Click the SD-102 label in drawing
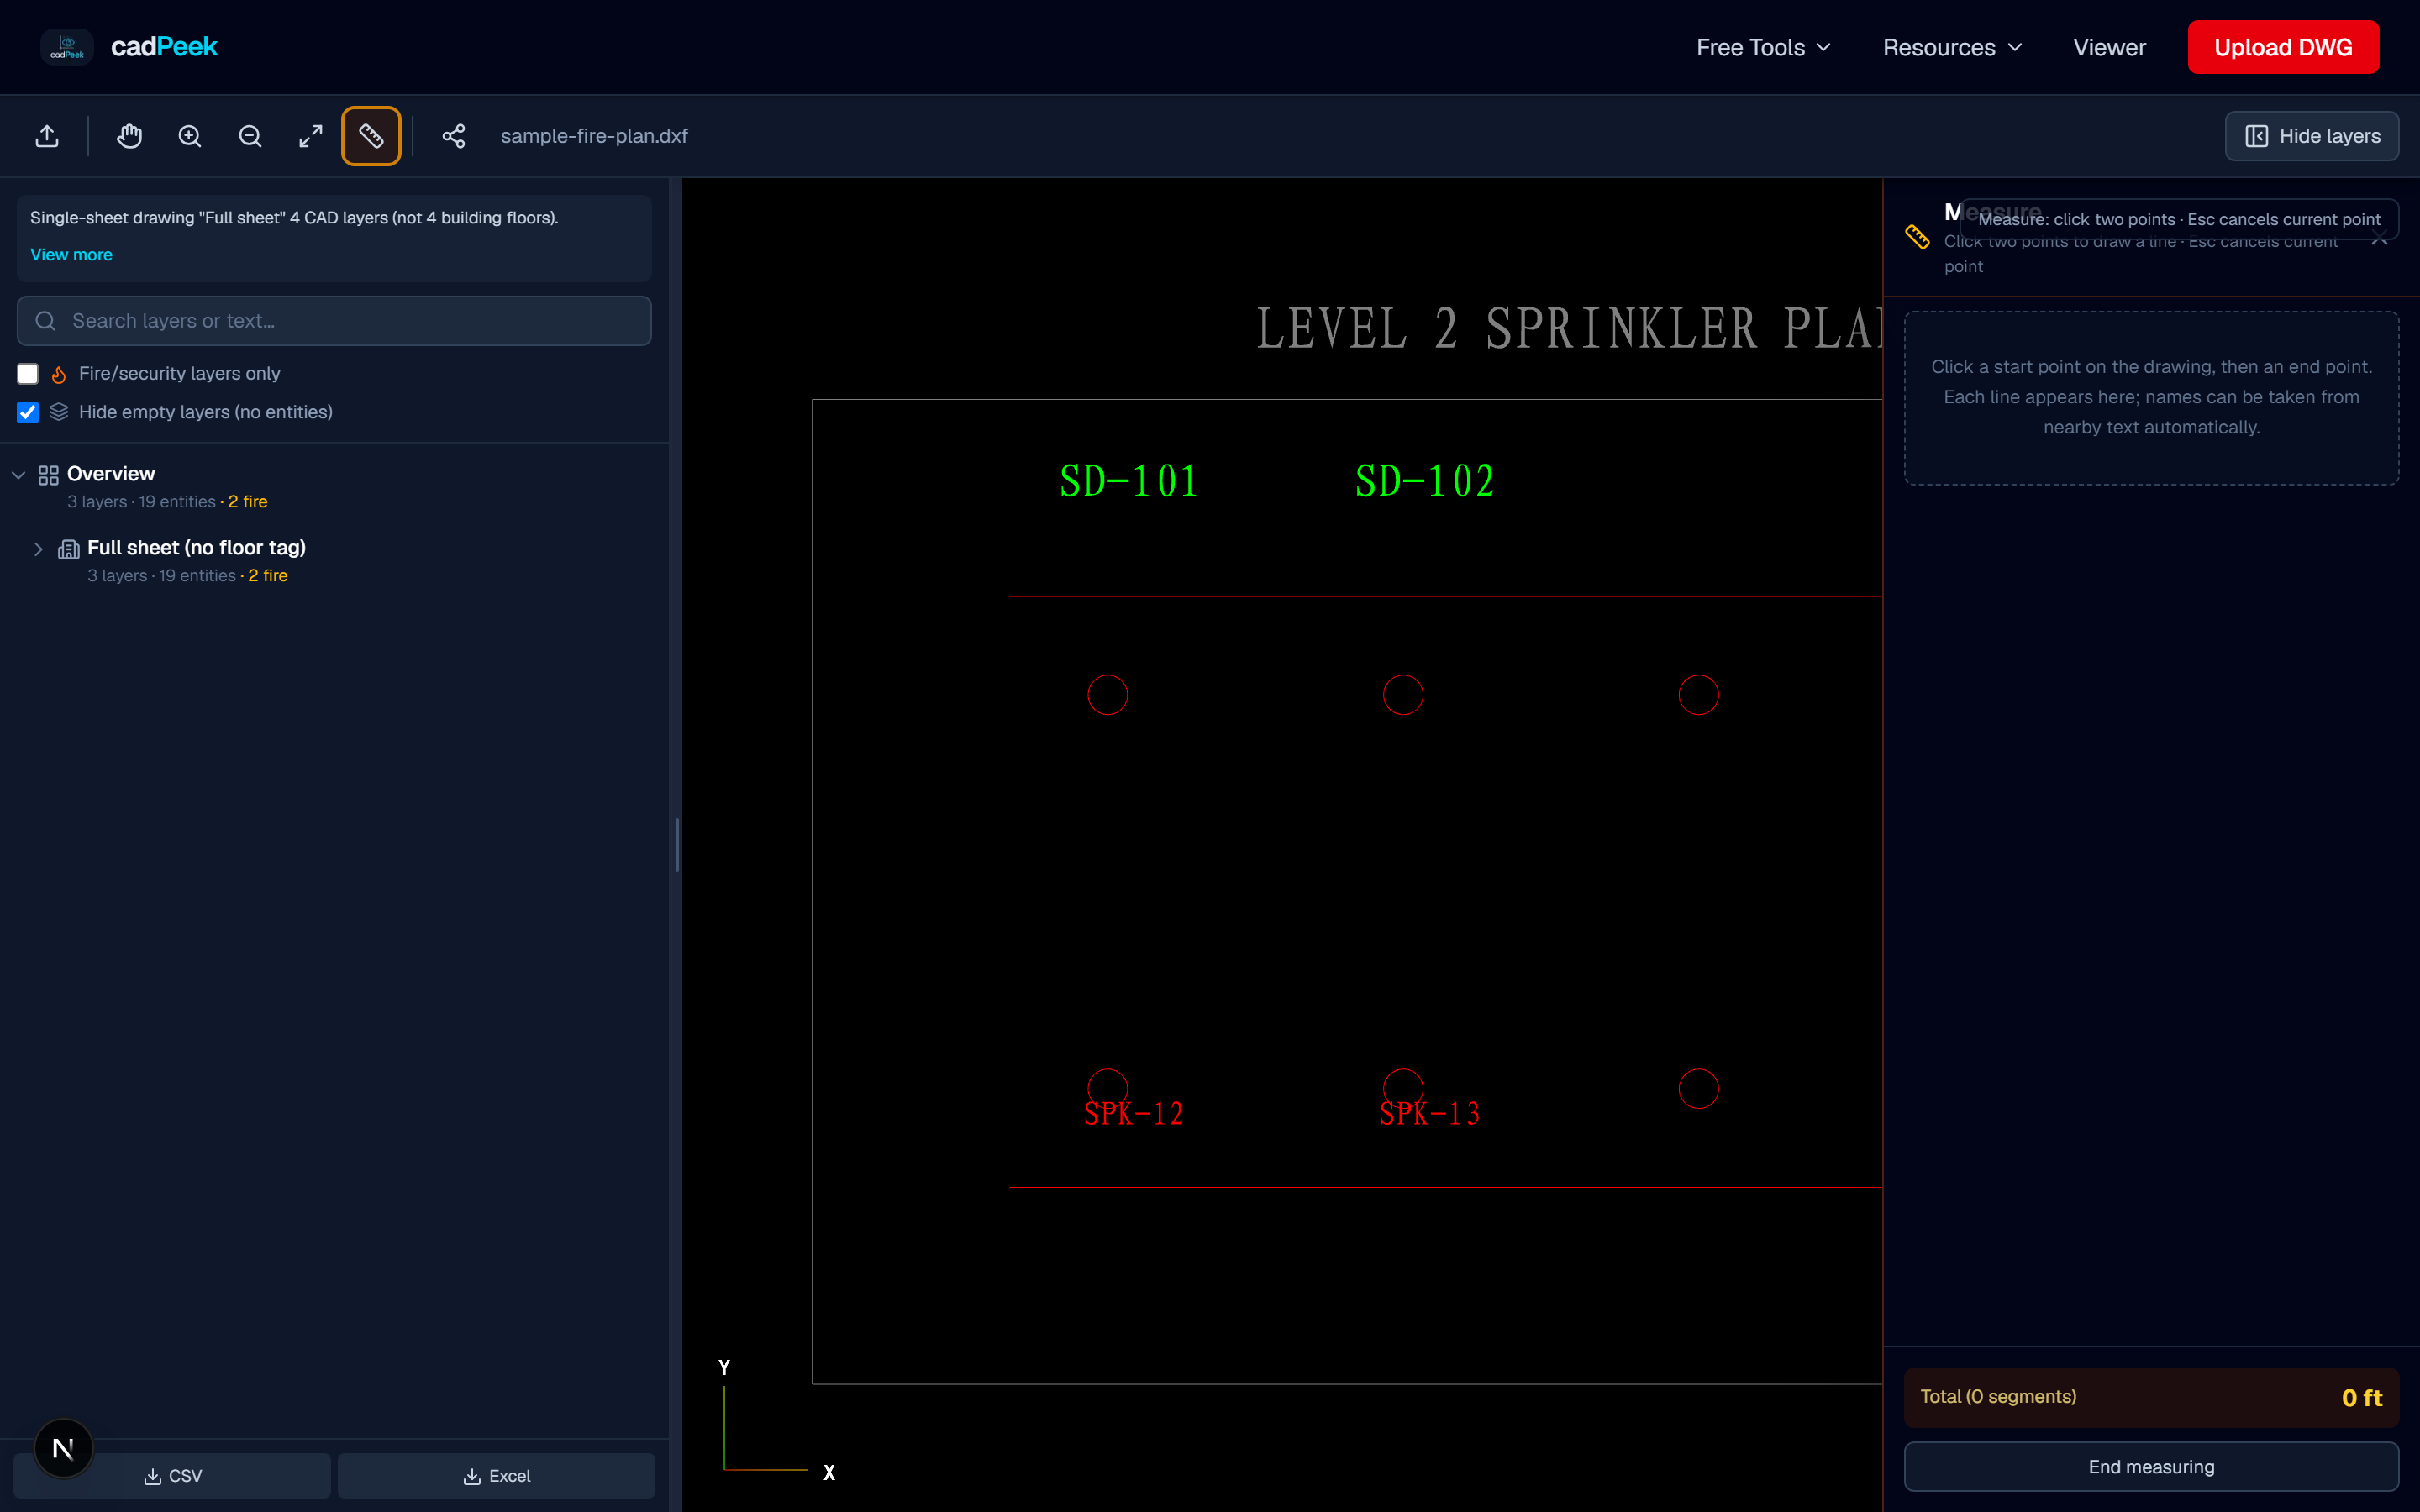 click(x=1424, y=481)
